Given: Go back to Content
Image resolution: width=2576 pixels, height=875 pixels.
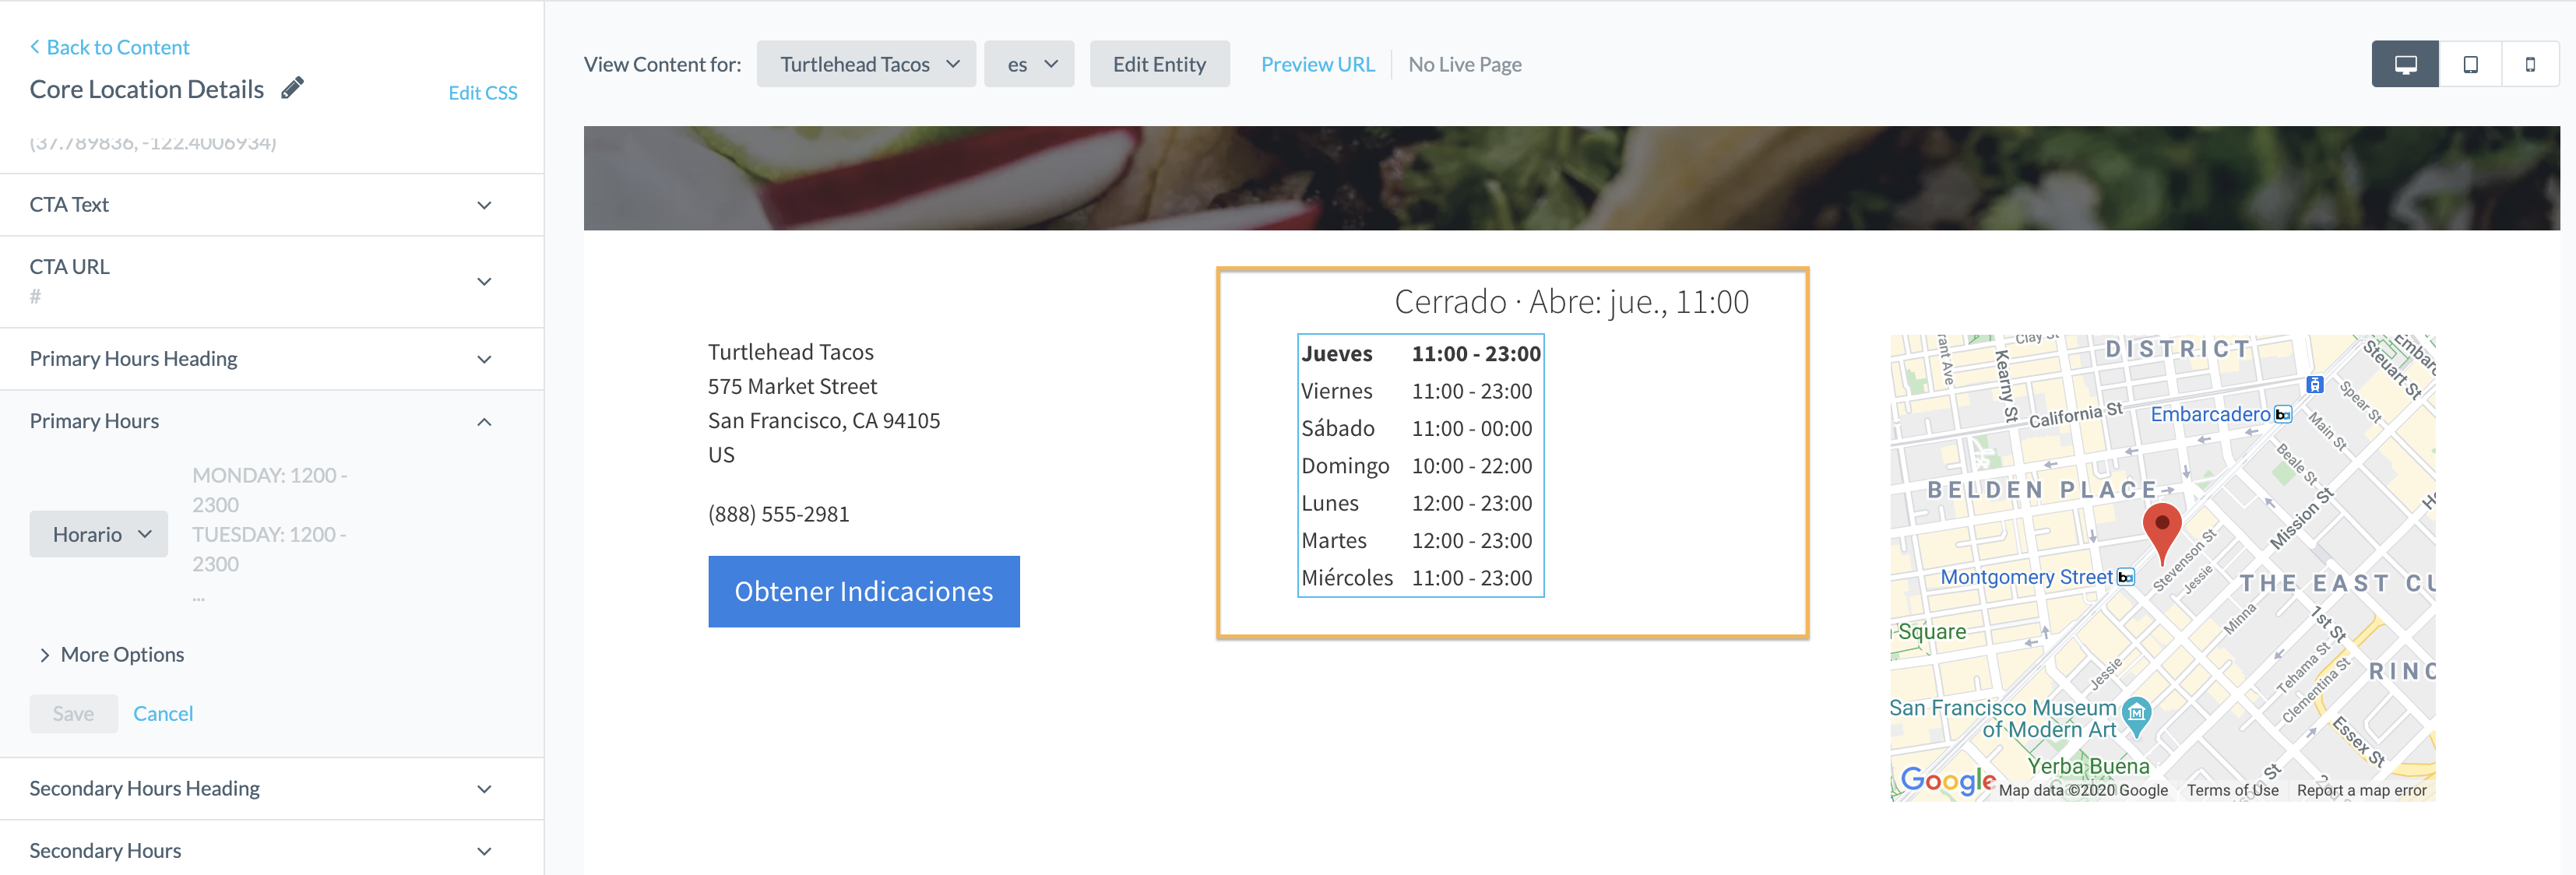Looking at the screenshot, I should [x=109, y=47].
